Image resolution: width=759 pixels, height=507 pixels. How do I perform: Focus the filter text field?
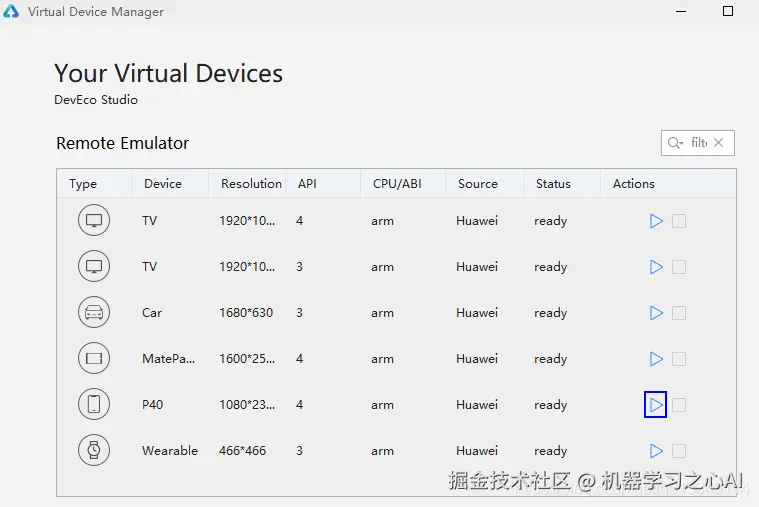[x=699, y=142]
